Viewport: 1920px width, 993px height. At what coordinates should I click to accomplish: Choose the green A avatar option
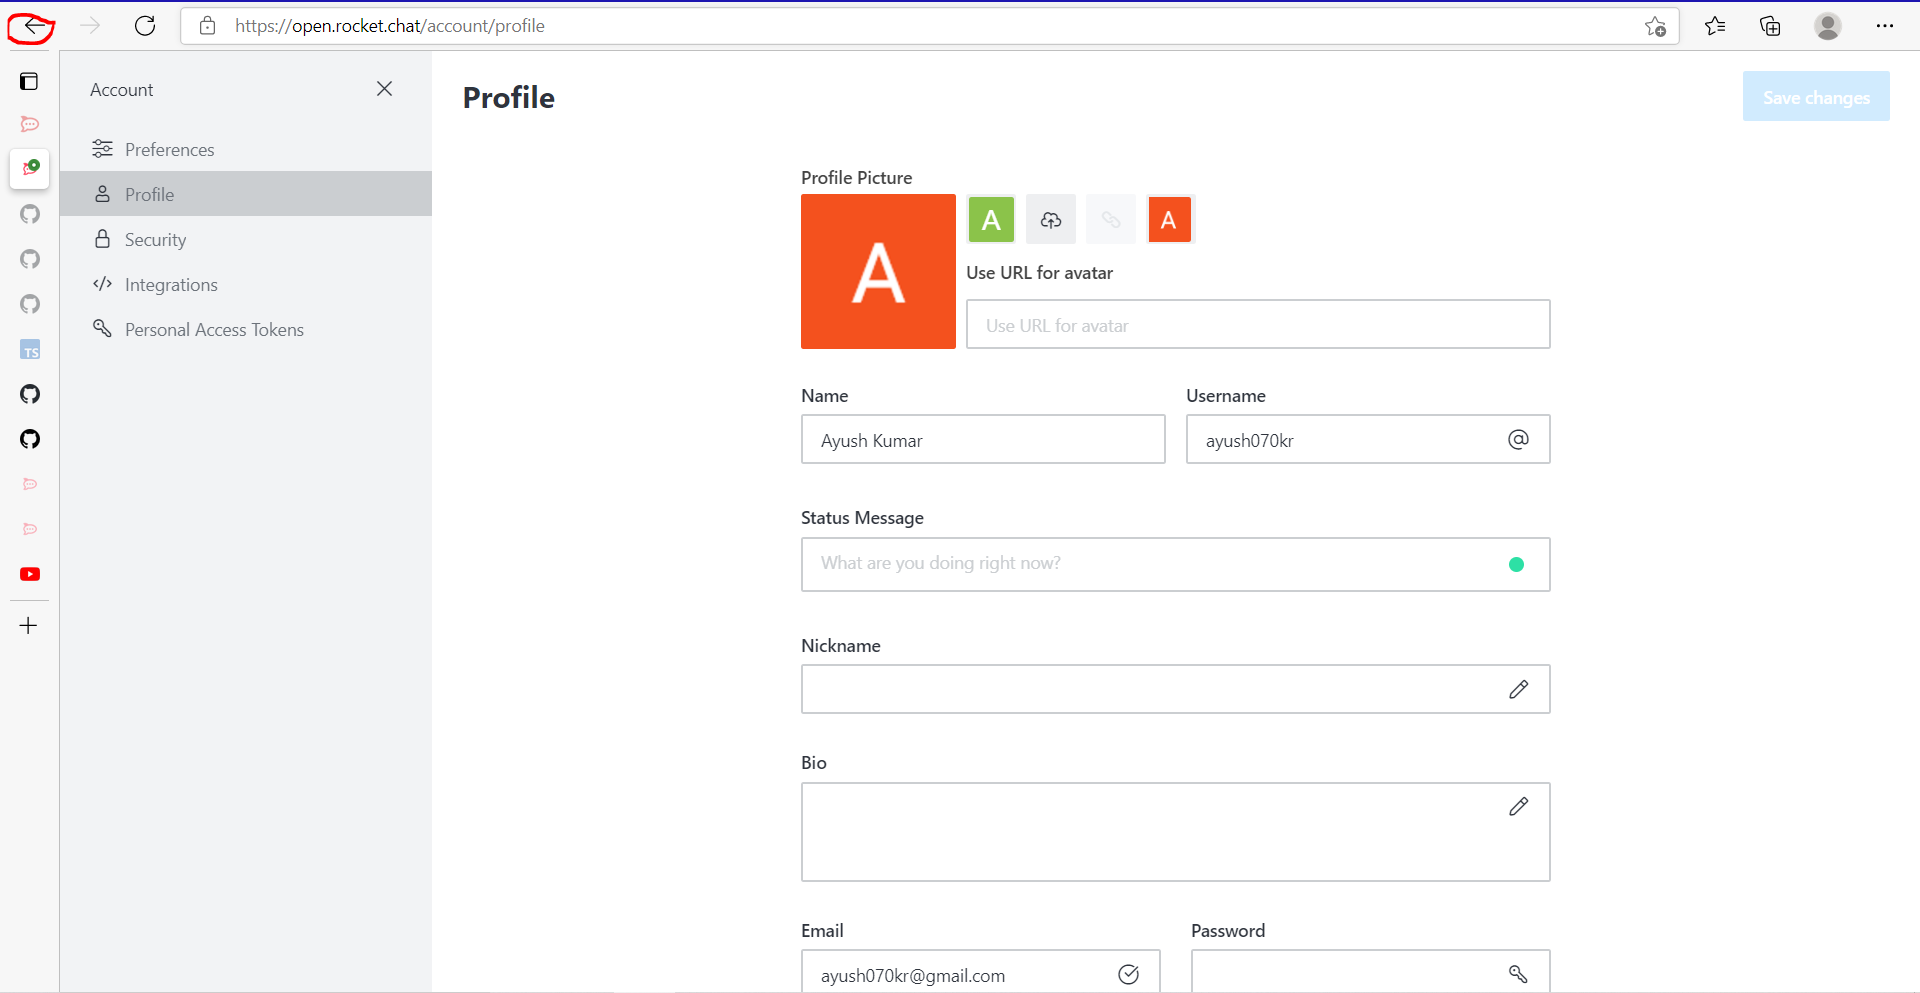point(991,220)
